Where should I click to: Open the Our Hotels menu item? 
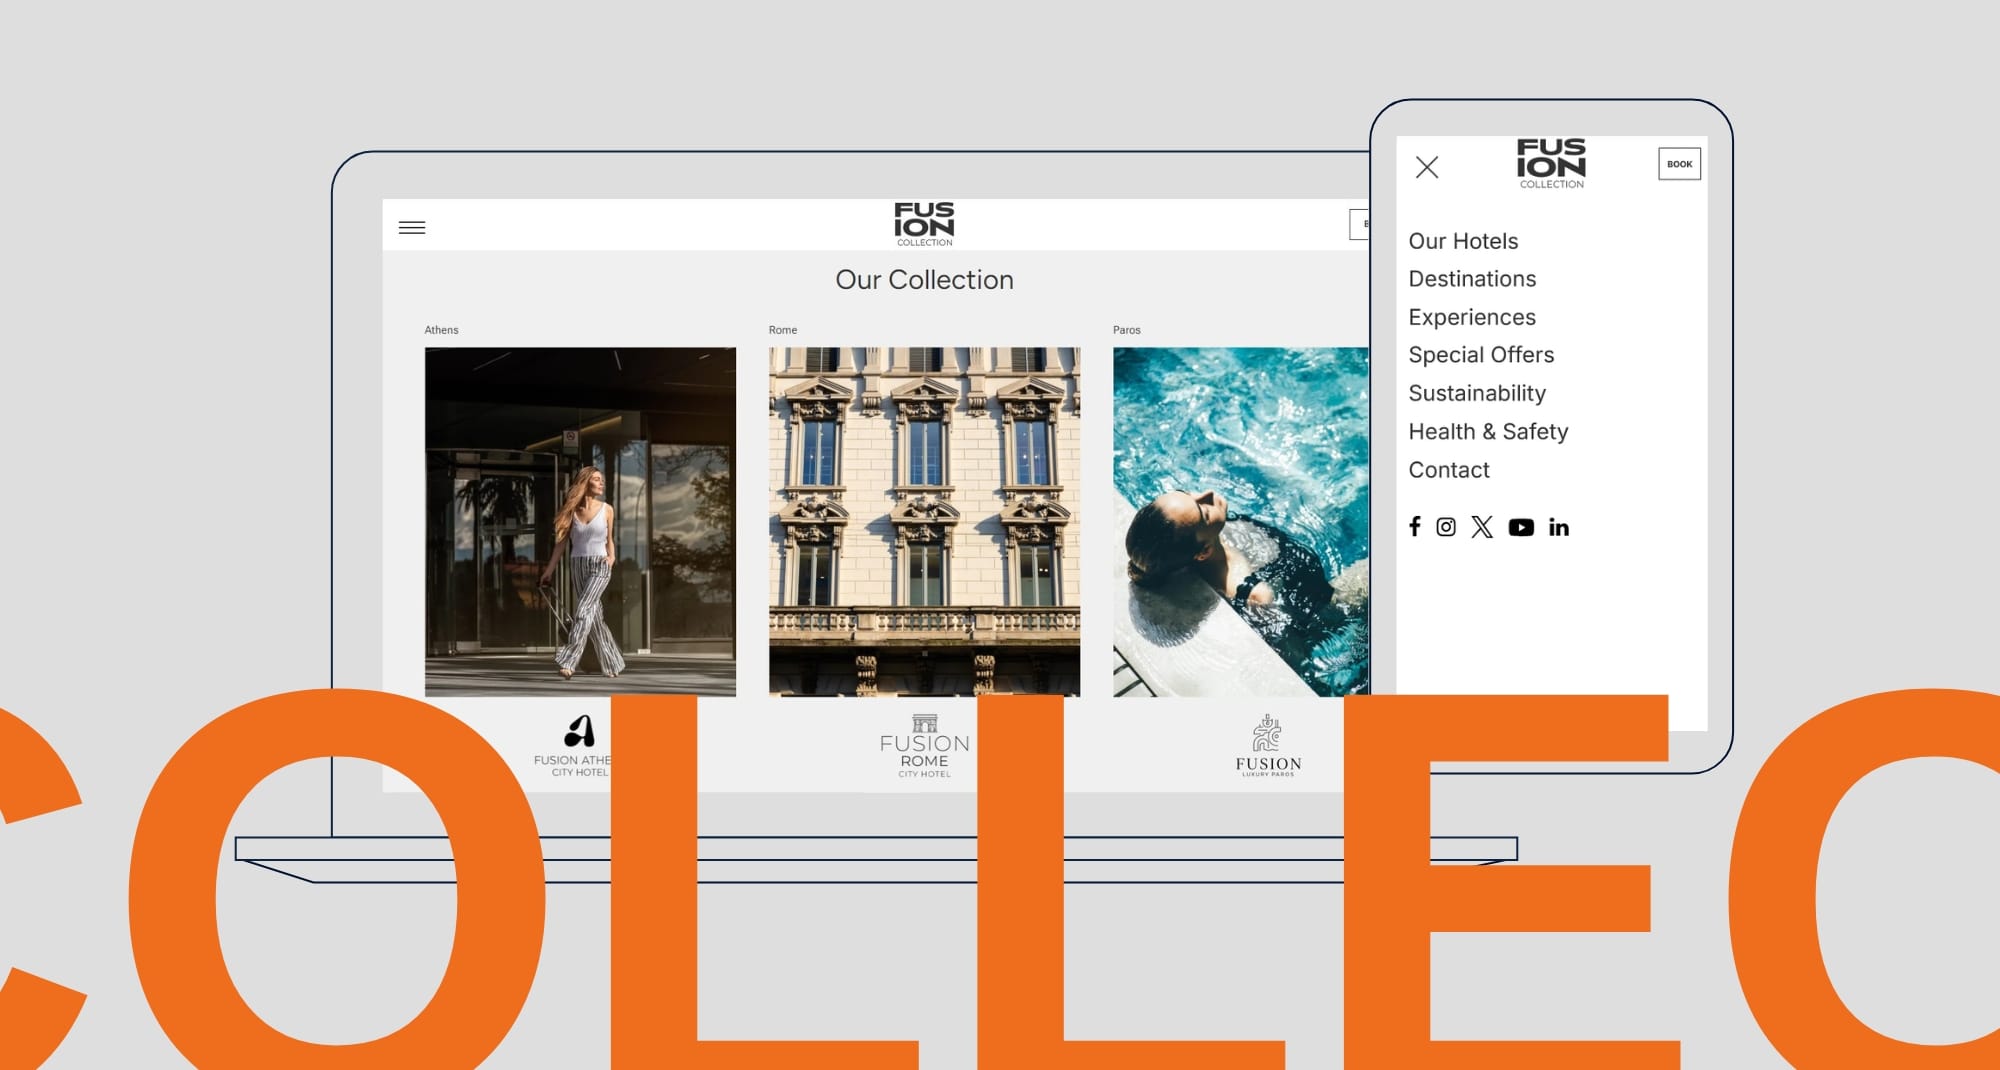click(1463, 241)
